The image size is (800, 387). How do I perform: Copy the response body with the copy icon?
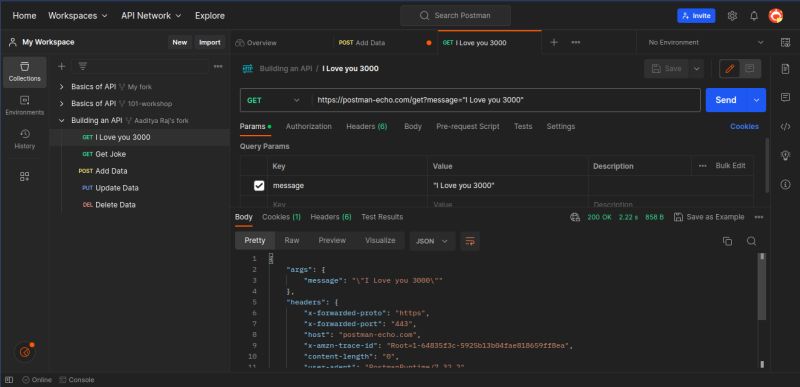click(x=728, y=241)
